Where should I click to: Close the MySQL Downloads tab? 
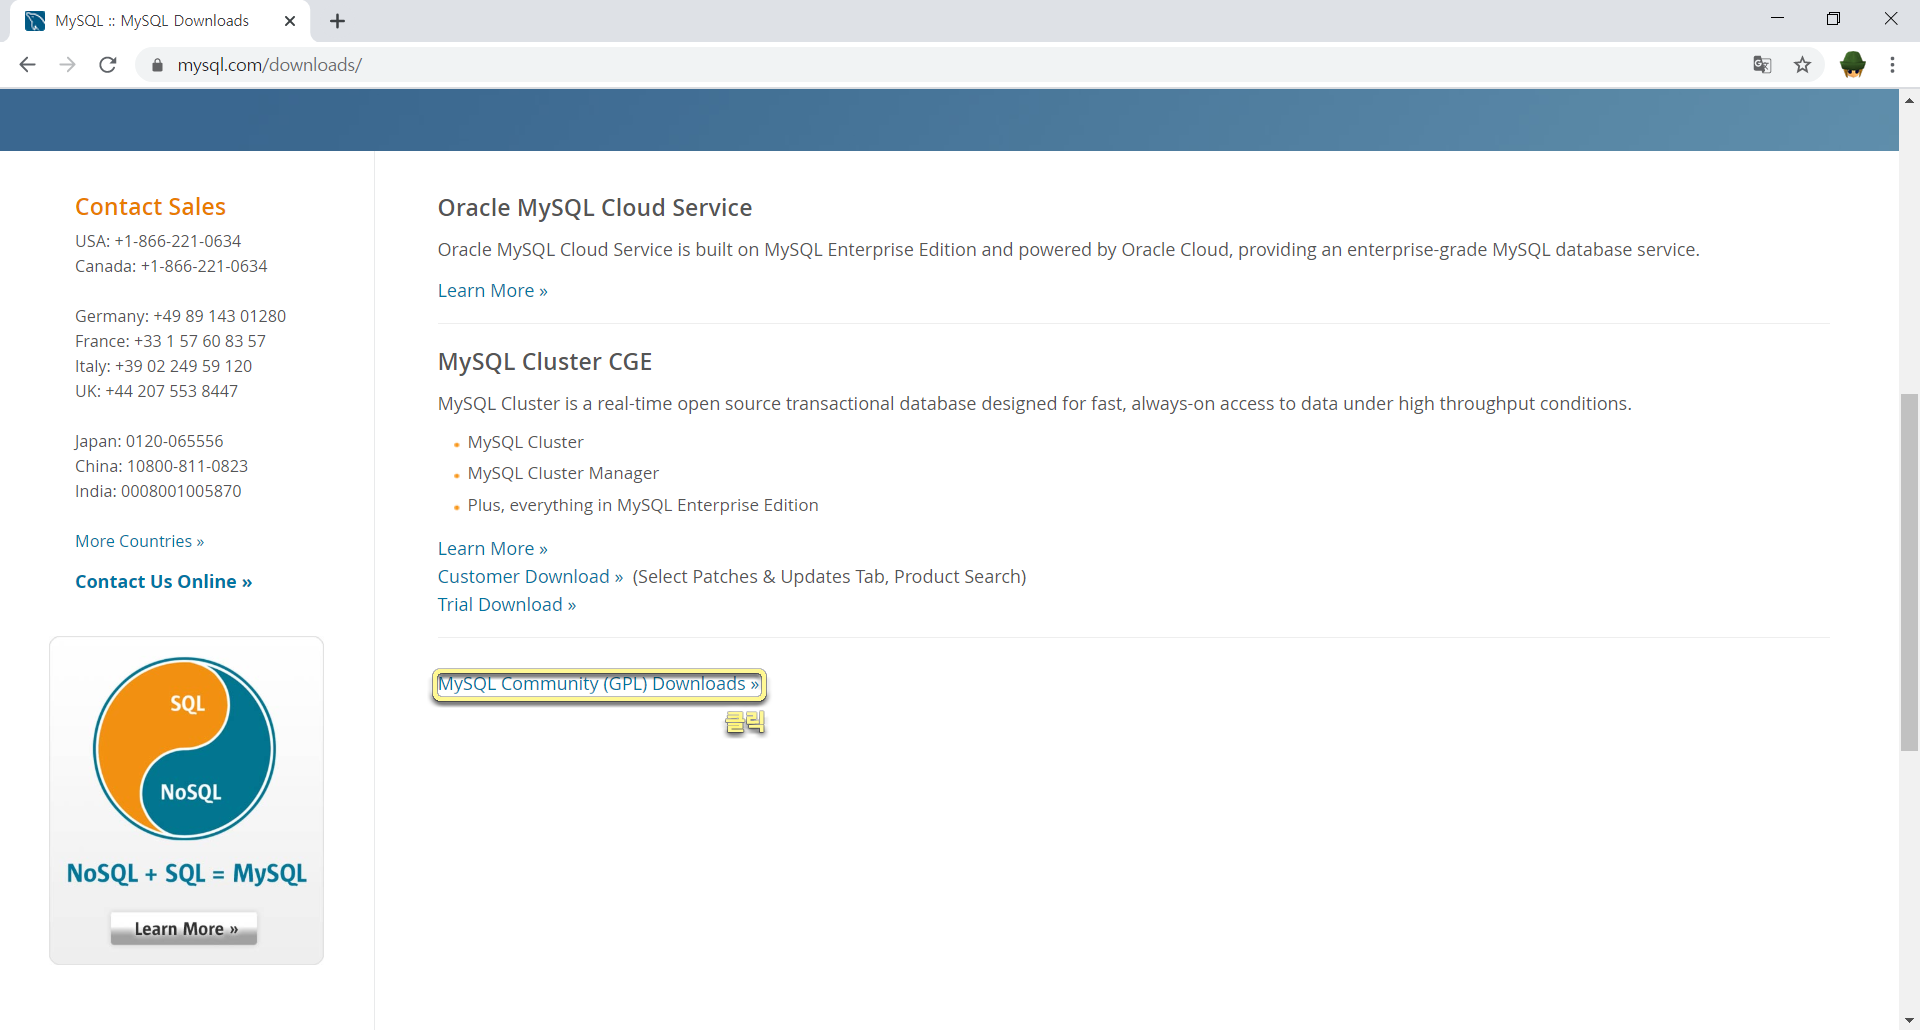point(290,21)
